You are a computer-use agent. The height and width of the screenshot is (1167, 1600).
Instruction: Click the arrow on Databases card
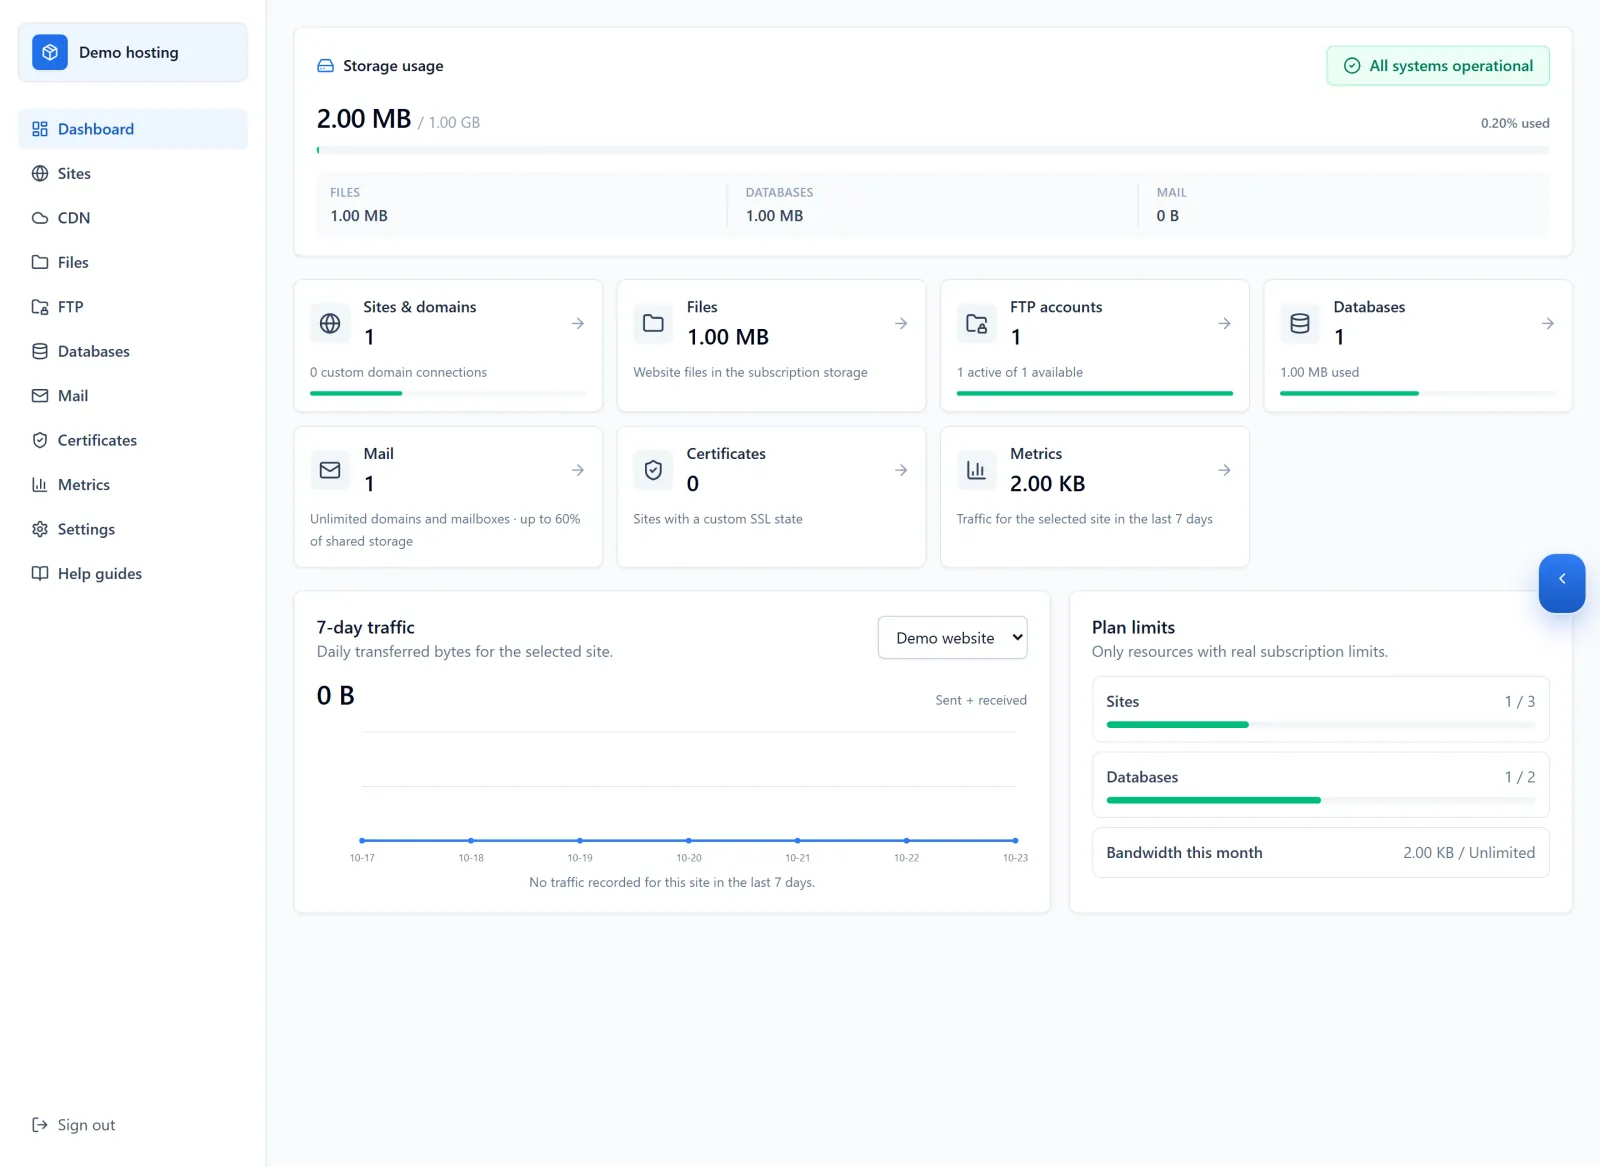click(1547, 323)
